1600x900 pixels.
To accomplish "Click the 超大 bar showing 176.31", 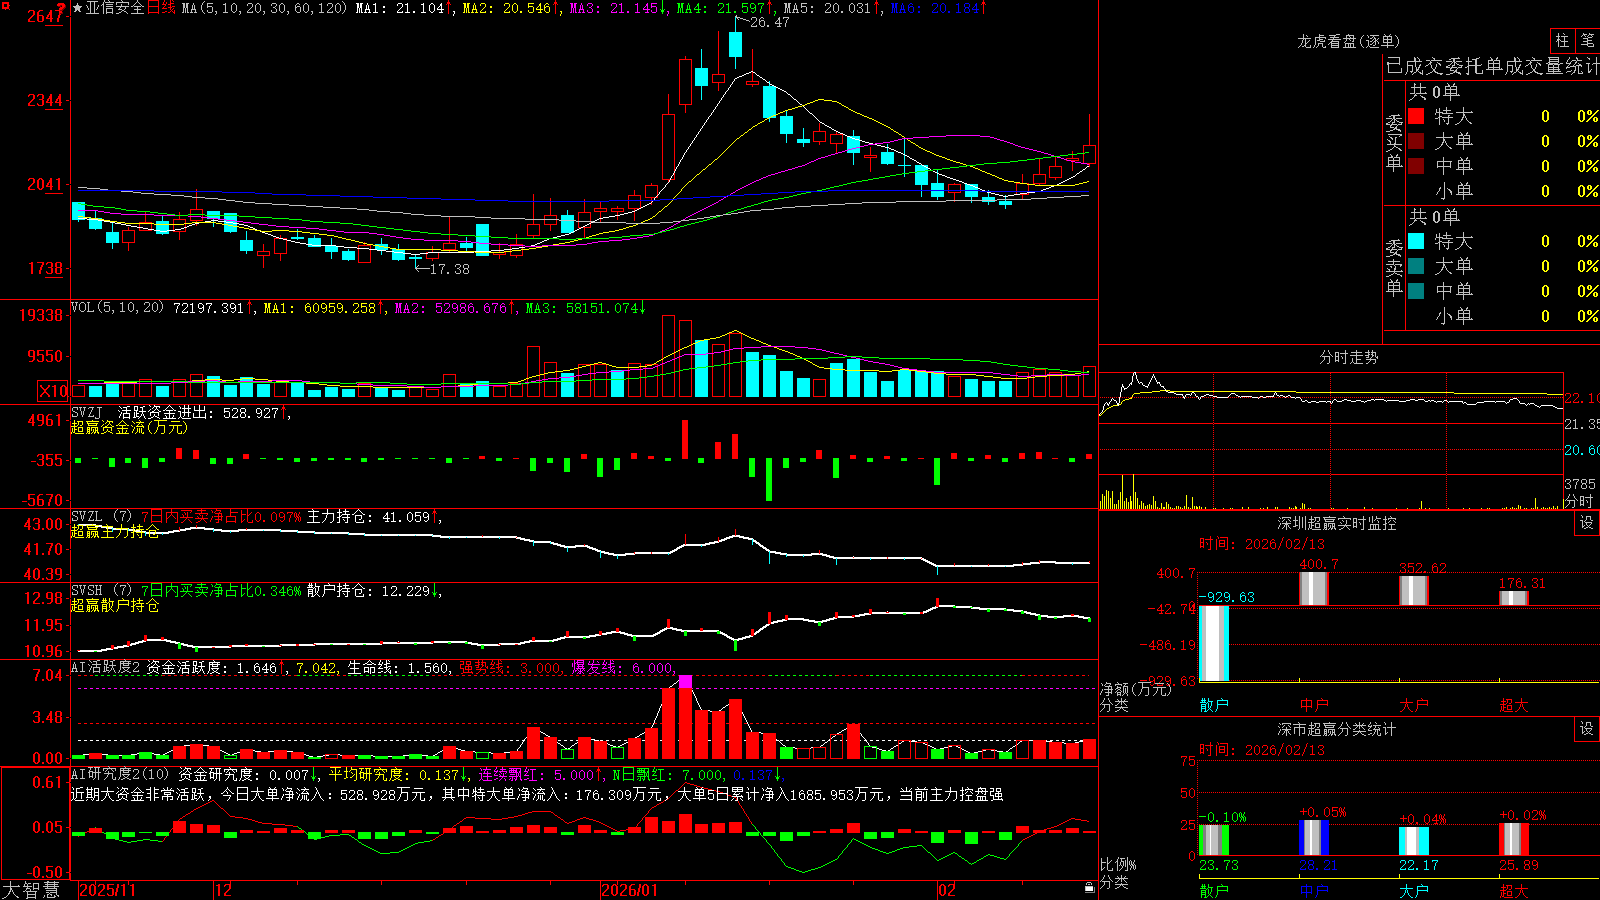I will click(x=1514, y=598).
